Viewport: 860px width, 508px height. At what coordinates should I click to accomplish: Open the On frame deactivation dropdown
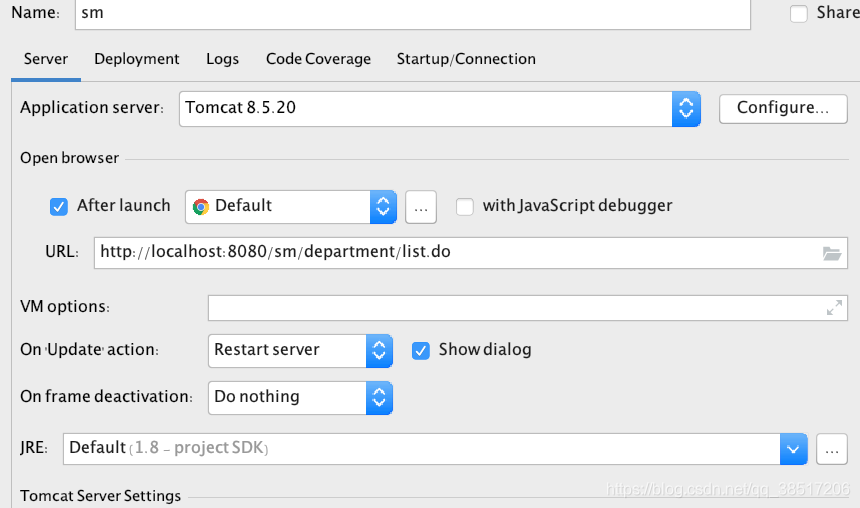301,398
